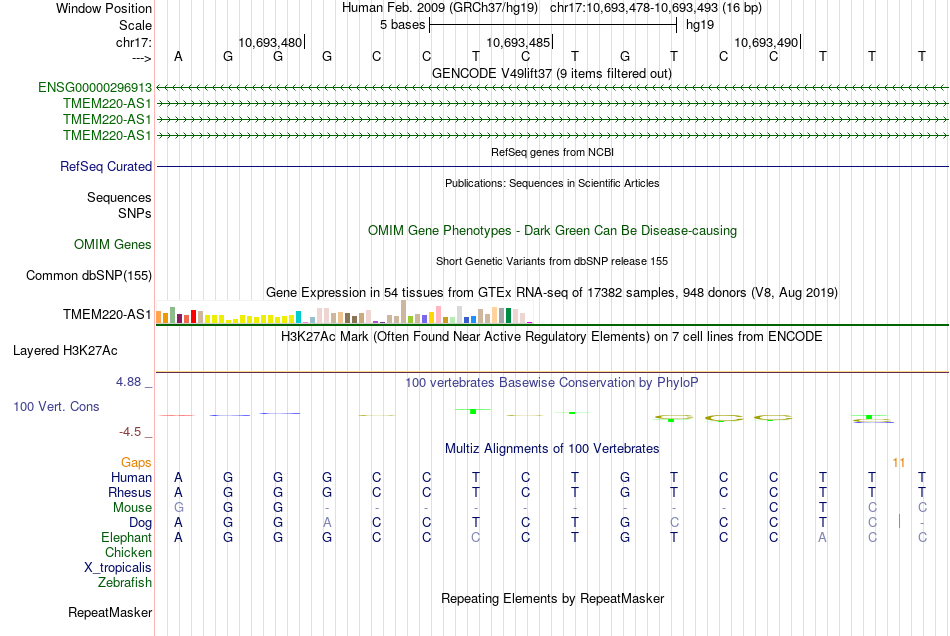Click the orange gap count 11
The image size is (950, 636).
pyautogui.click(x=899, y=463)
